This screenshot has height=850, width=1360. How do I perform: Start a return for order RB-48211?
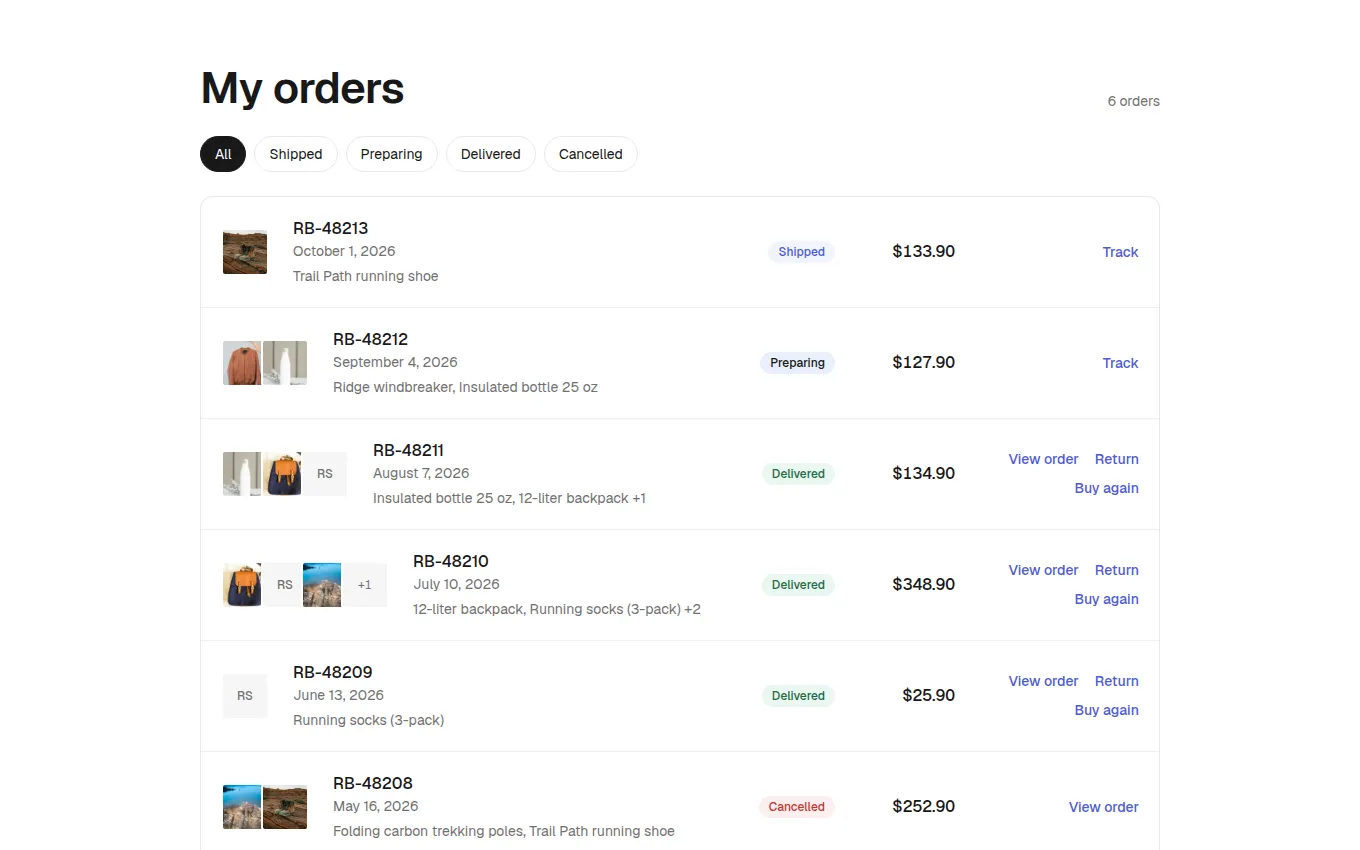point(1116,459)
